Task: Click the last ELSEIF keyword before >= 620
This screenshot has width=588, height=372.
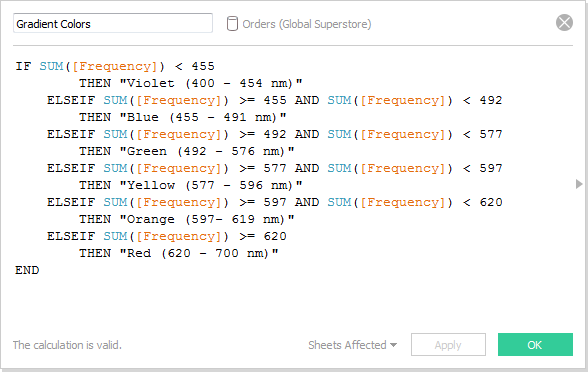Action: 71,236
